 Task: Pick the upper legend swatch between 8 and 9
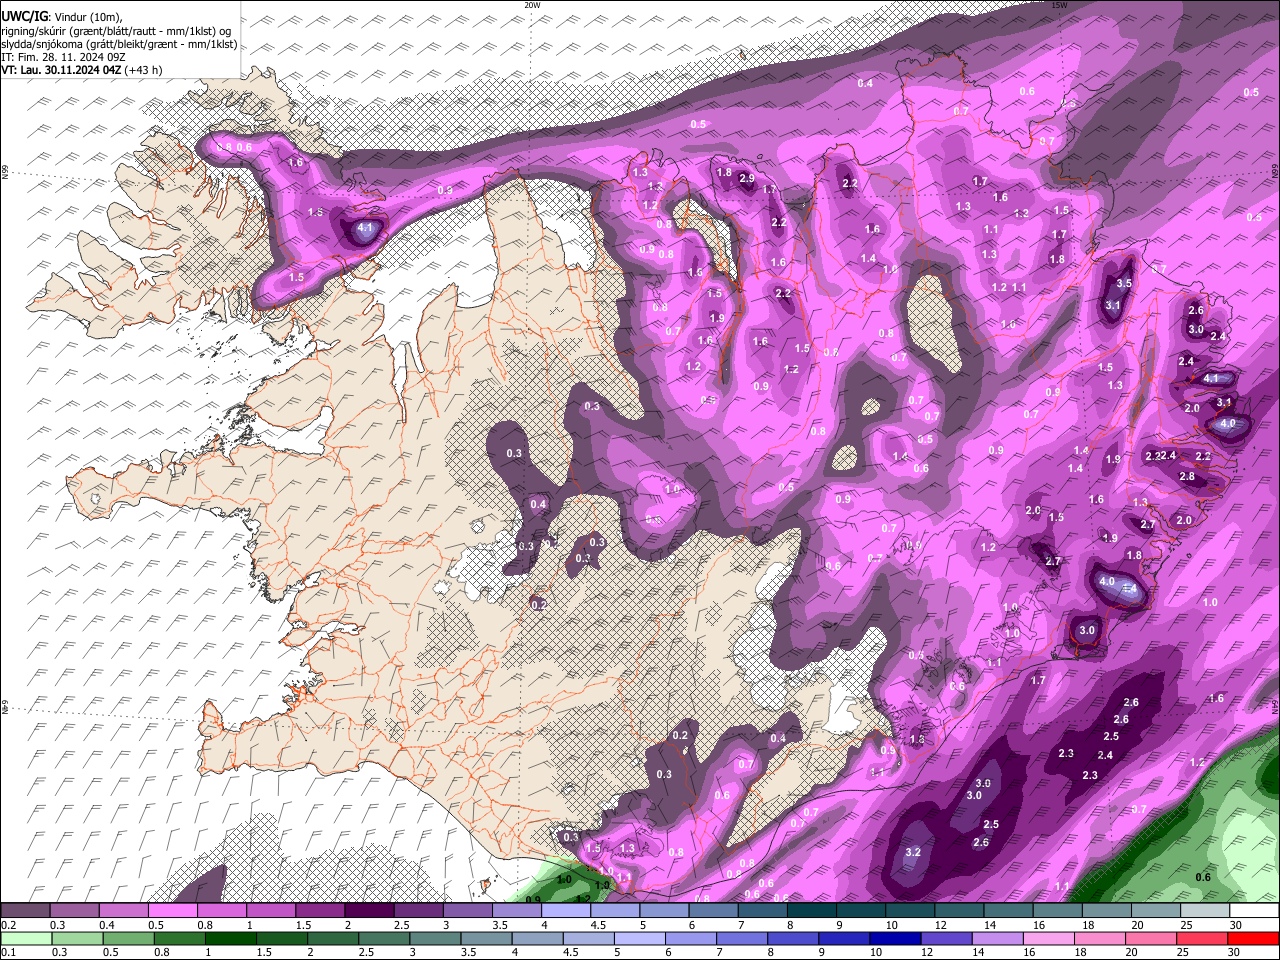pos(812,910)
